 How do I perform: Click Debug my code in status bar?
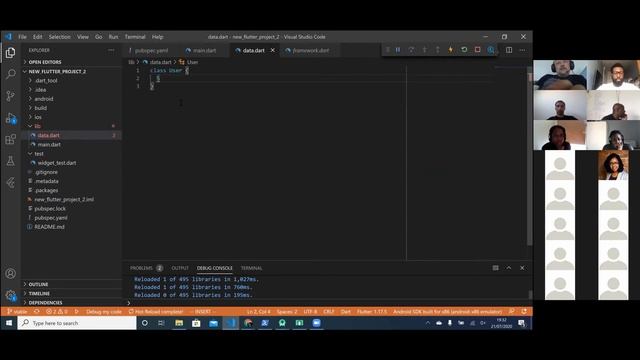coord(104,311)
